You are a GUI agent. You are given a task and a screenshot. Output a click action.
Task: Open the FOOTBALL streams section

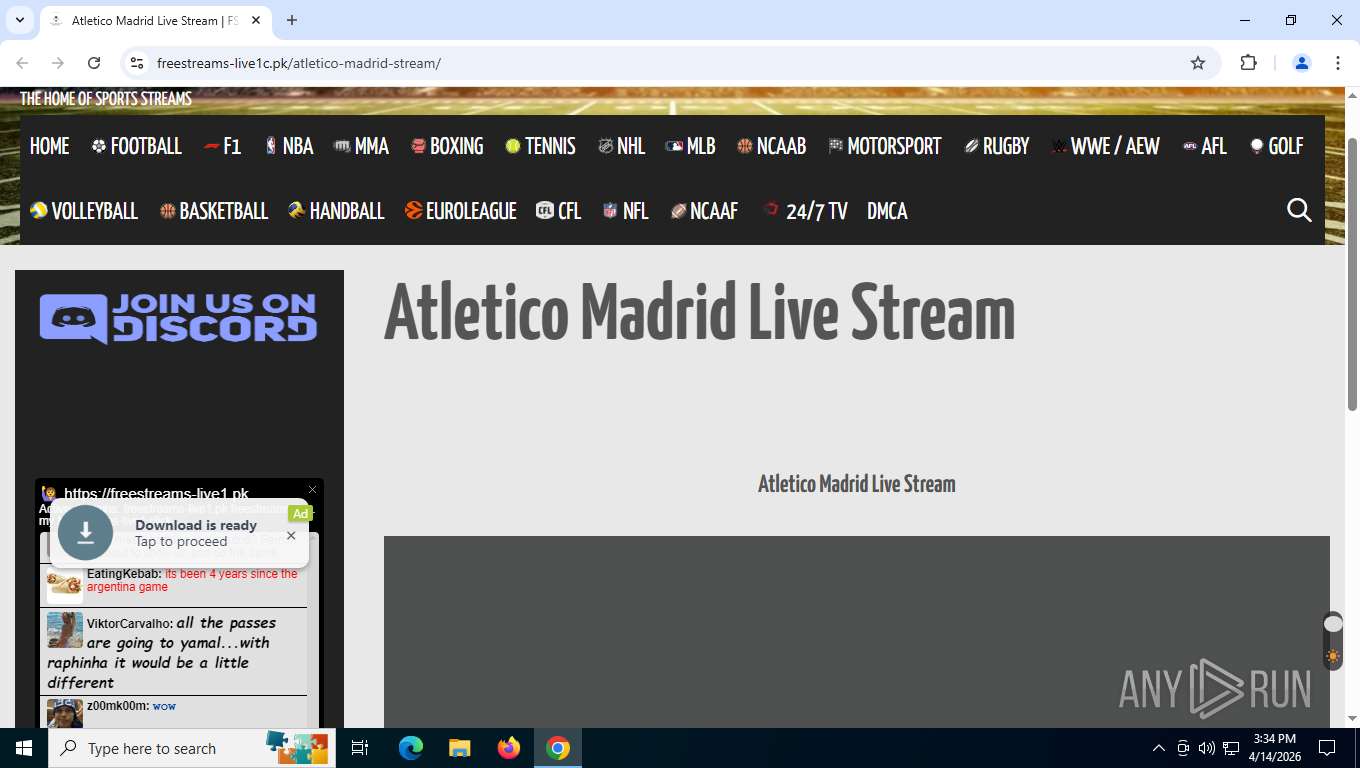(136, 146)
